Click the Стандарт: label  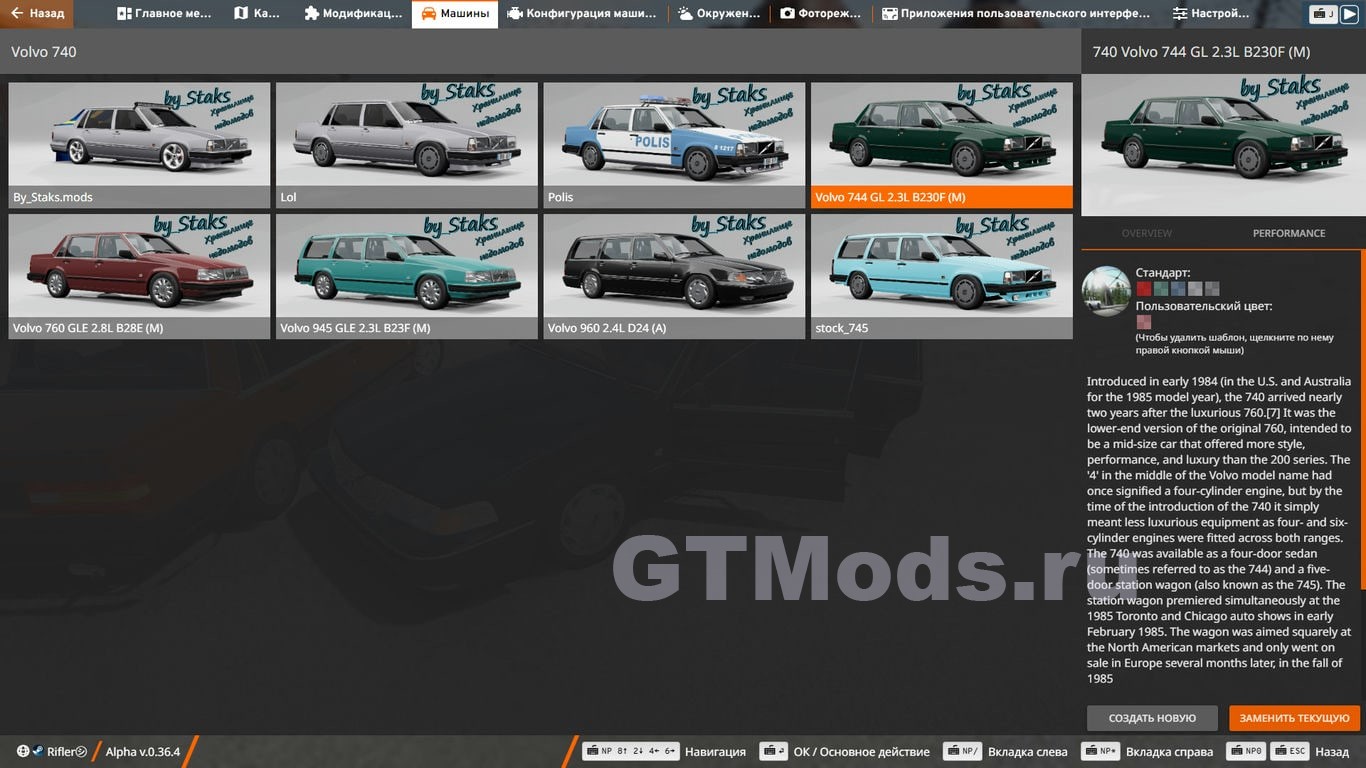1163,272
